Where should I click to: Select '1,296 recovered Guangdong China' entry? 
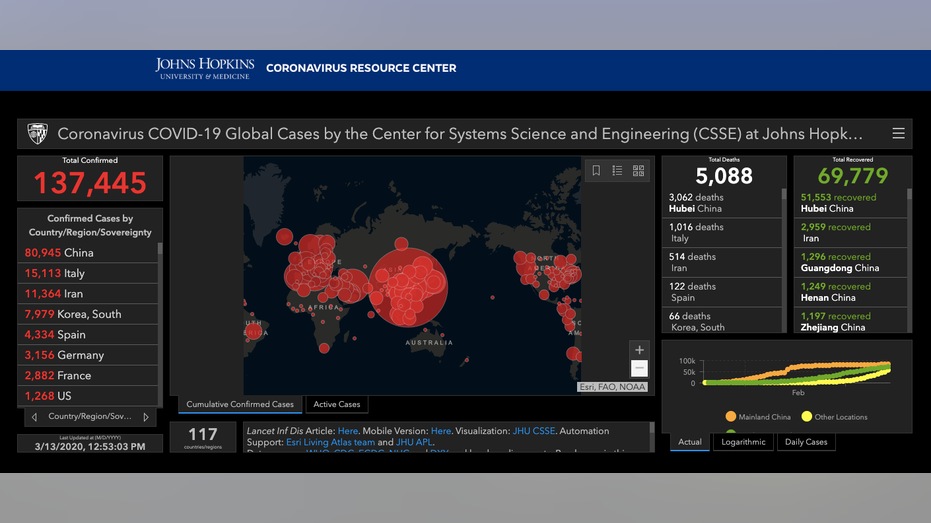pos(850,262)
